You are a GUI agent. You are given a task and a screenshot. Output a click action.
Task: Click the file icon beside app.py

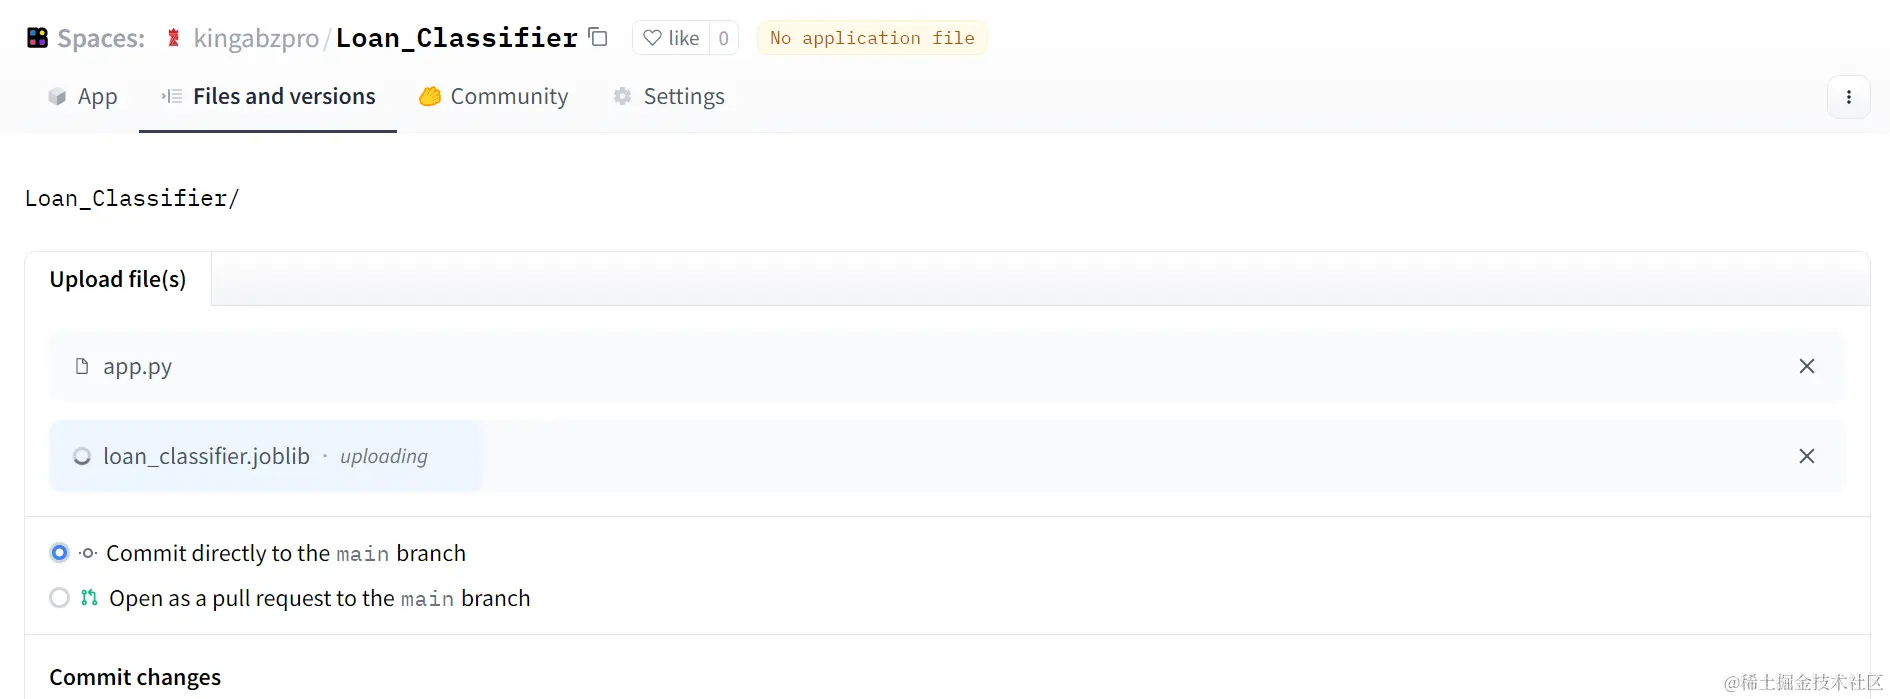pos(82,366)
